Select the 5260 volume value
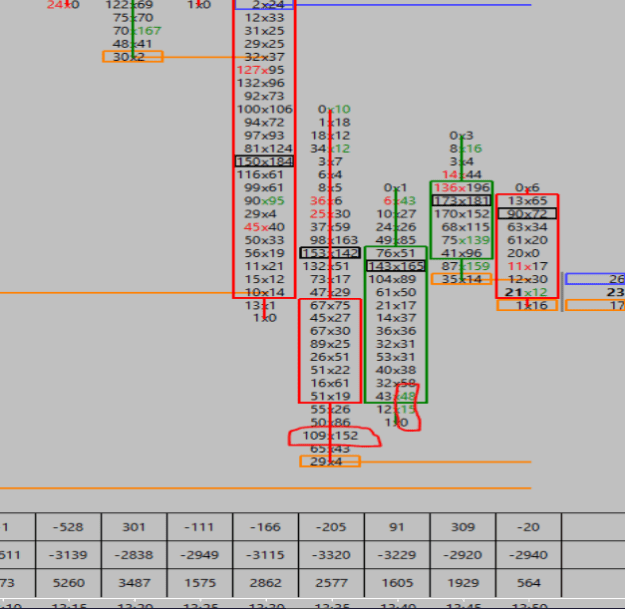 (69, 583)
